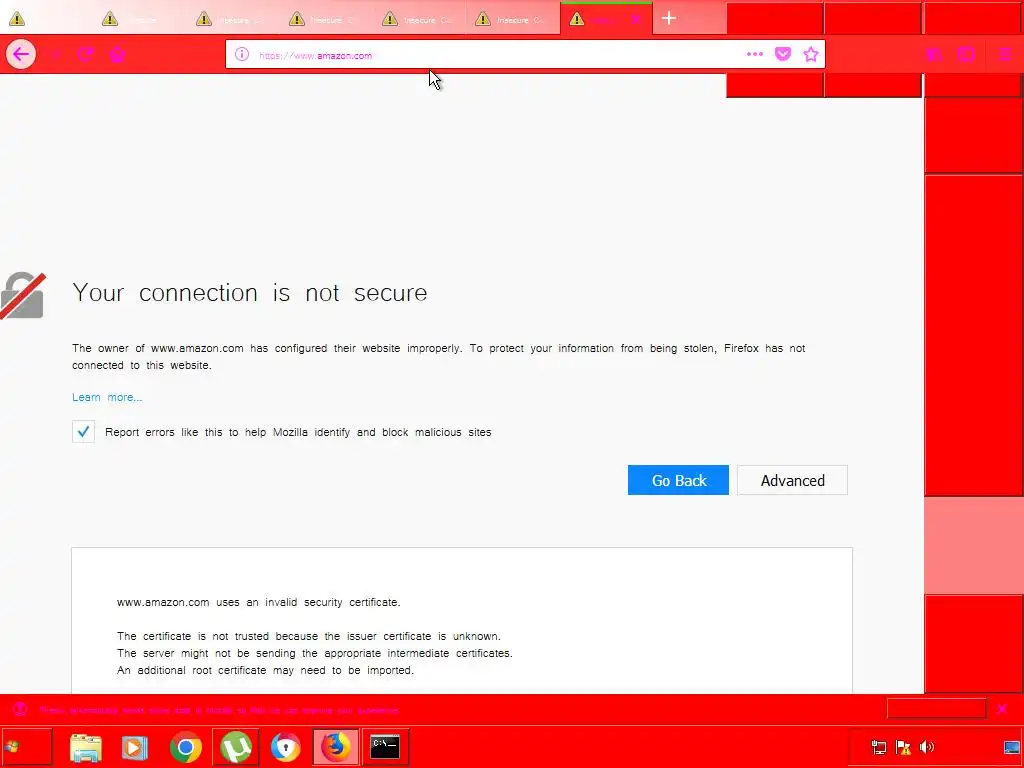
Task: Close the active highlighted tab
Action: [635, 19]
